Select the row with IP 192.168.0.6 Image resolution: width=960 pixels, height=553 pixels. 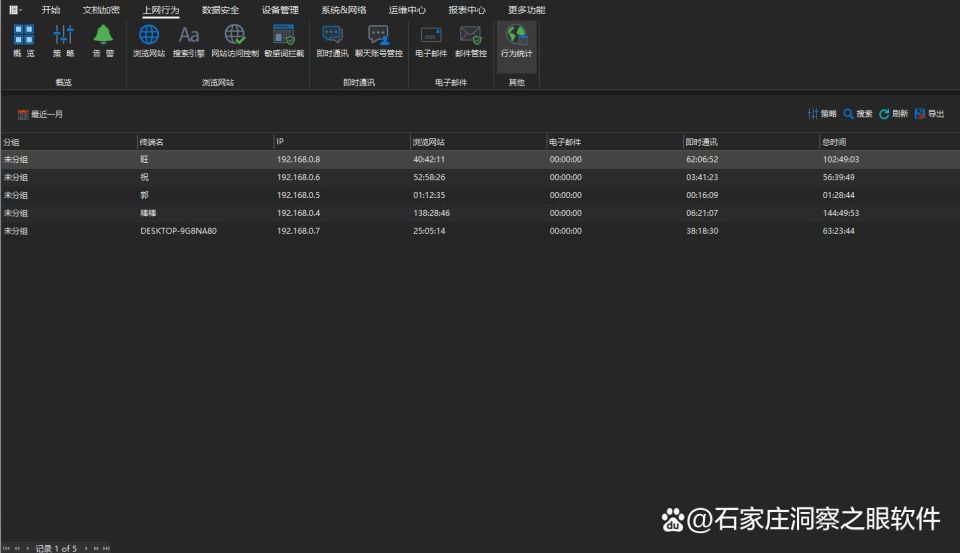[x=480, y=177]
